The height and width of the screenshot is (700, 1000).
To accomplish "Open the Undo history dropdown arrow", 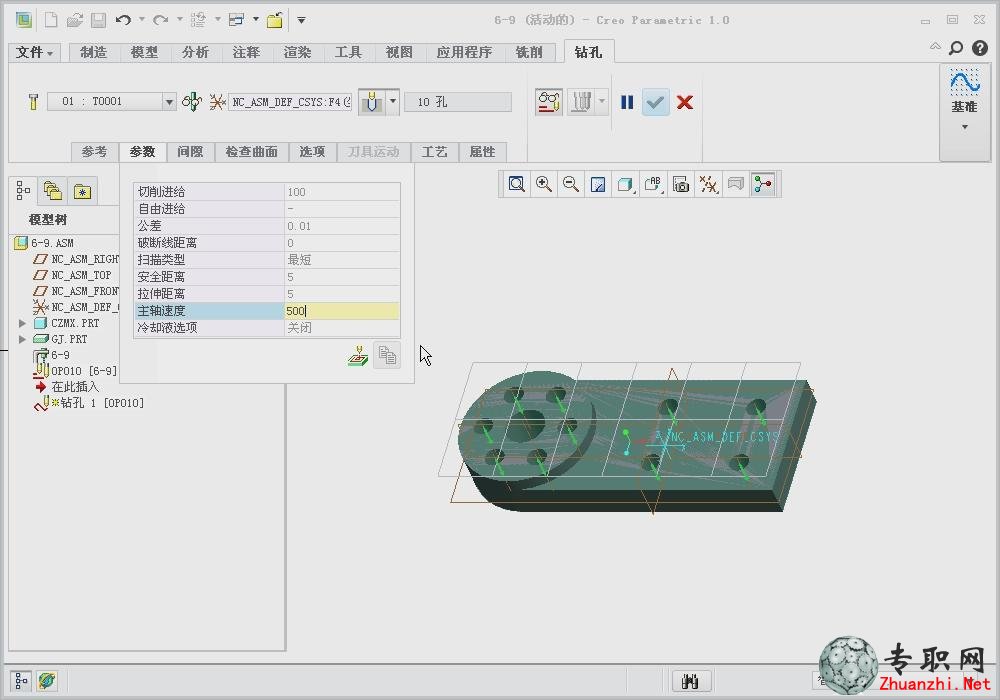I will tap(142, 20).
